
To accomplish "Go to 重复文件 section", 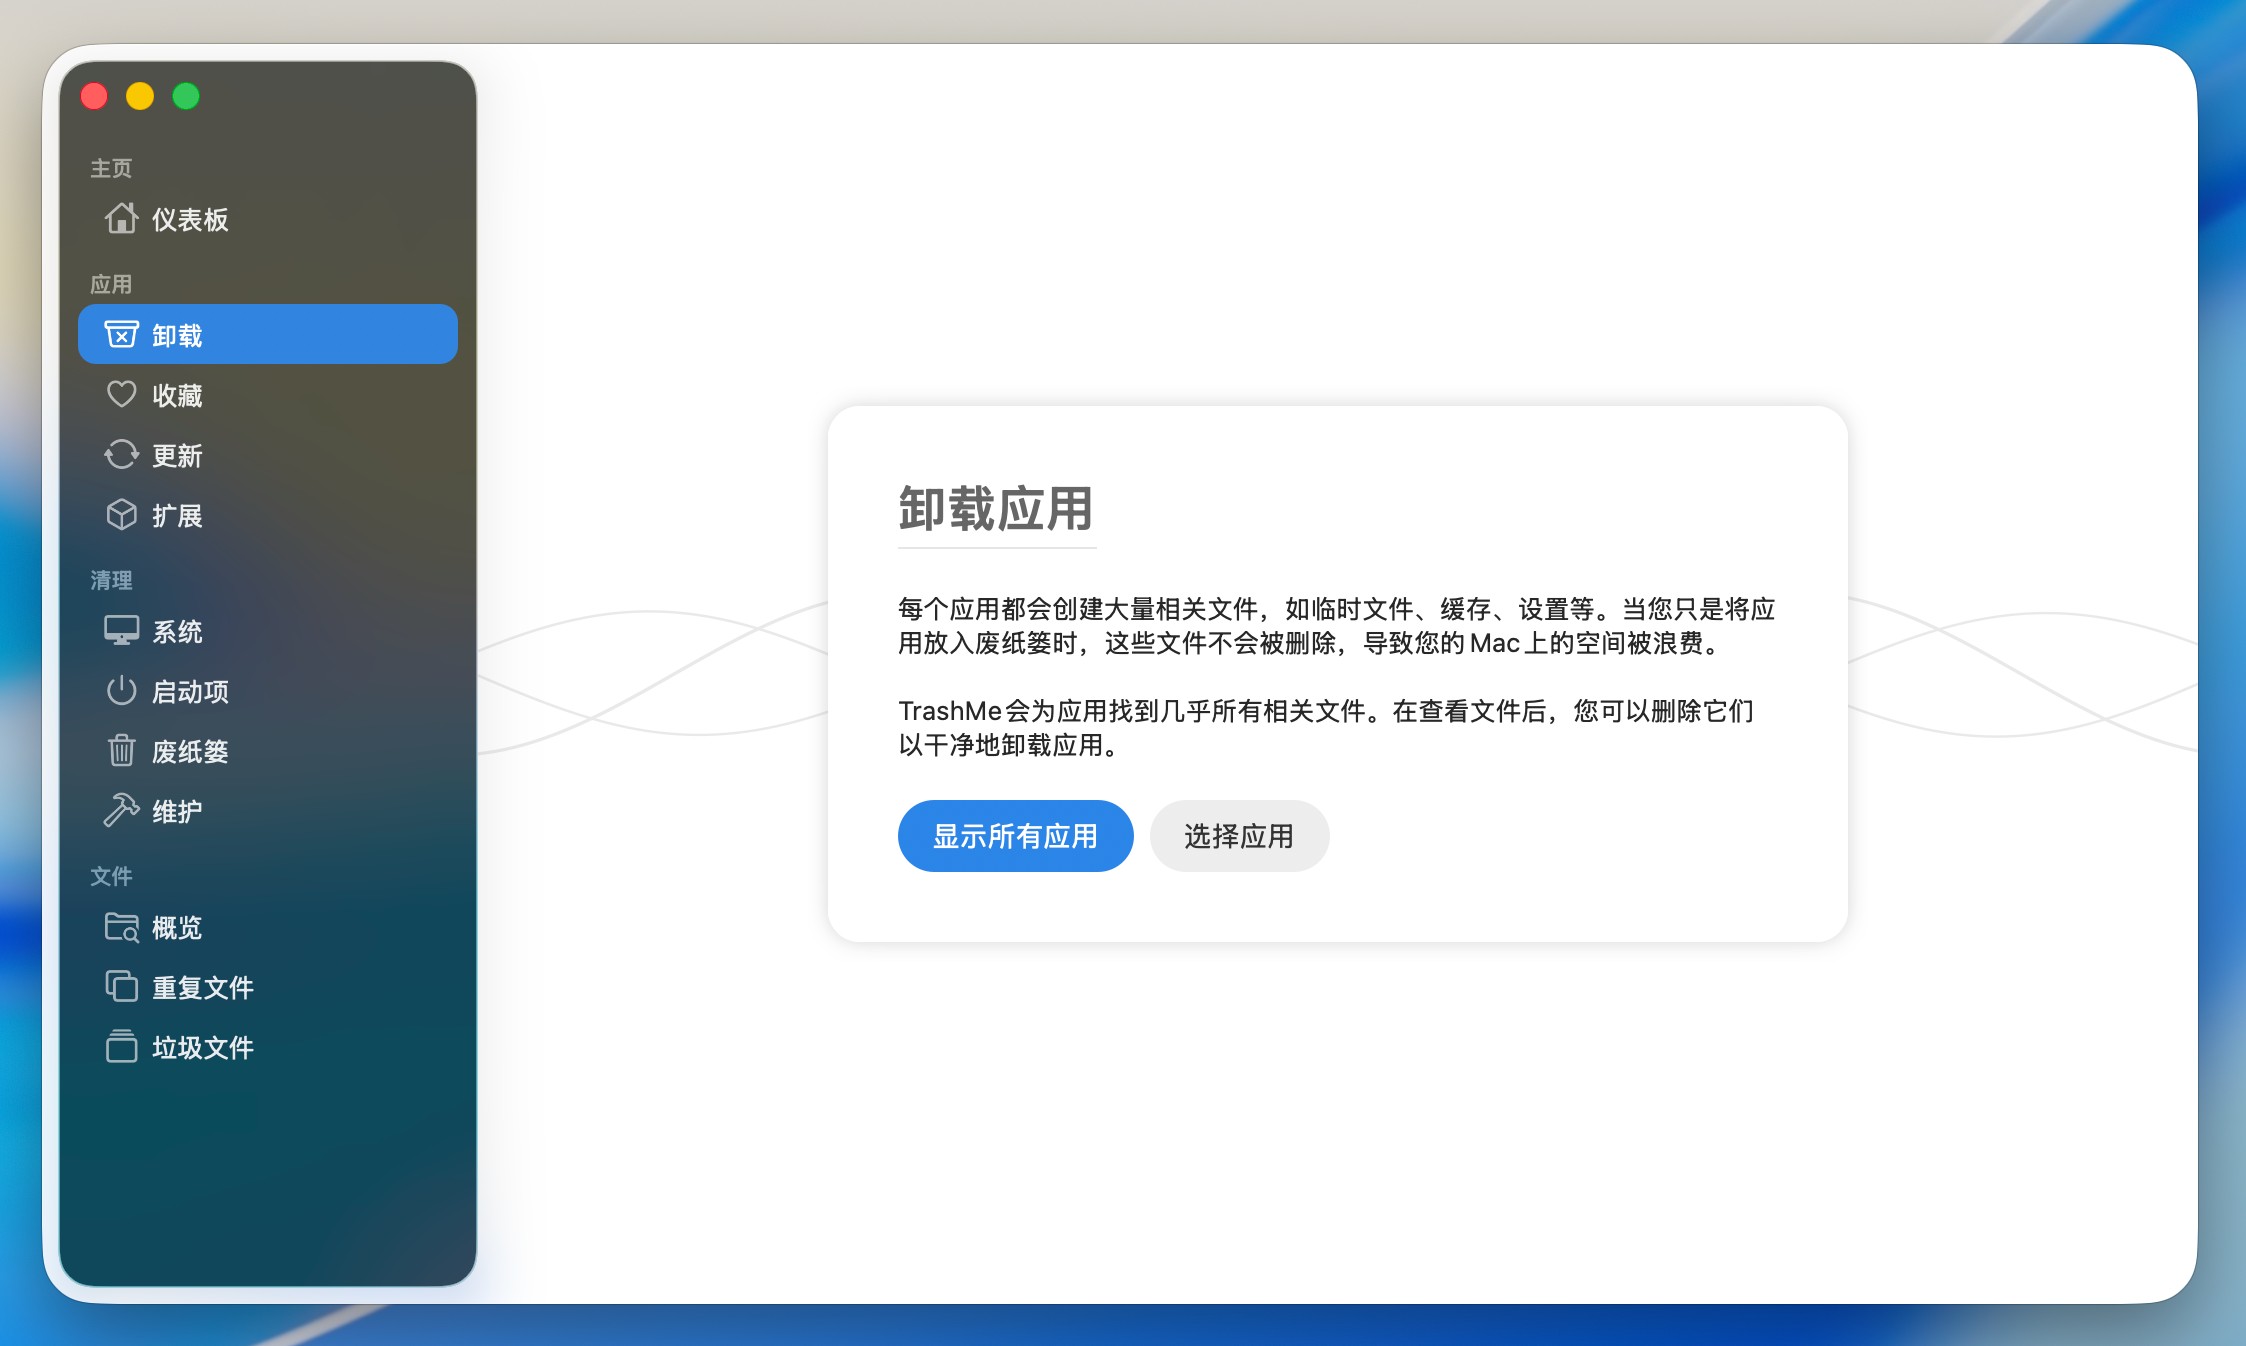I will 202,988.
